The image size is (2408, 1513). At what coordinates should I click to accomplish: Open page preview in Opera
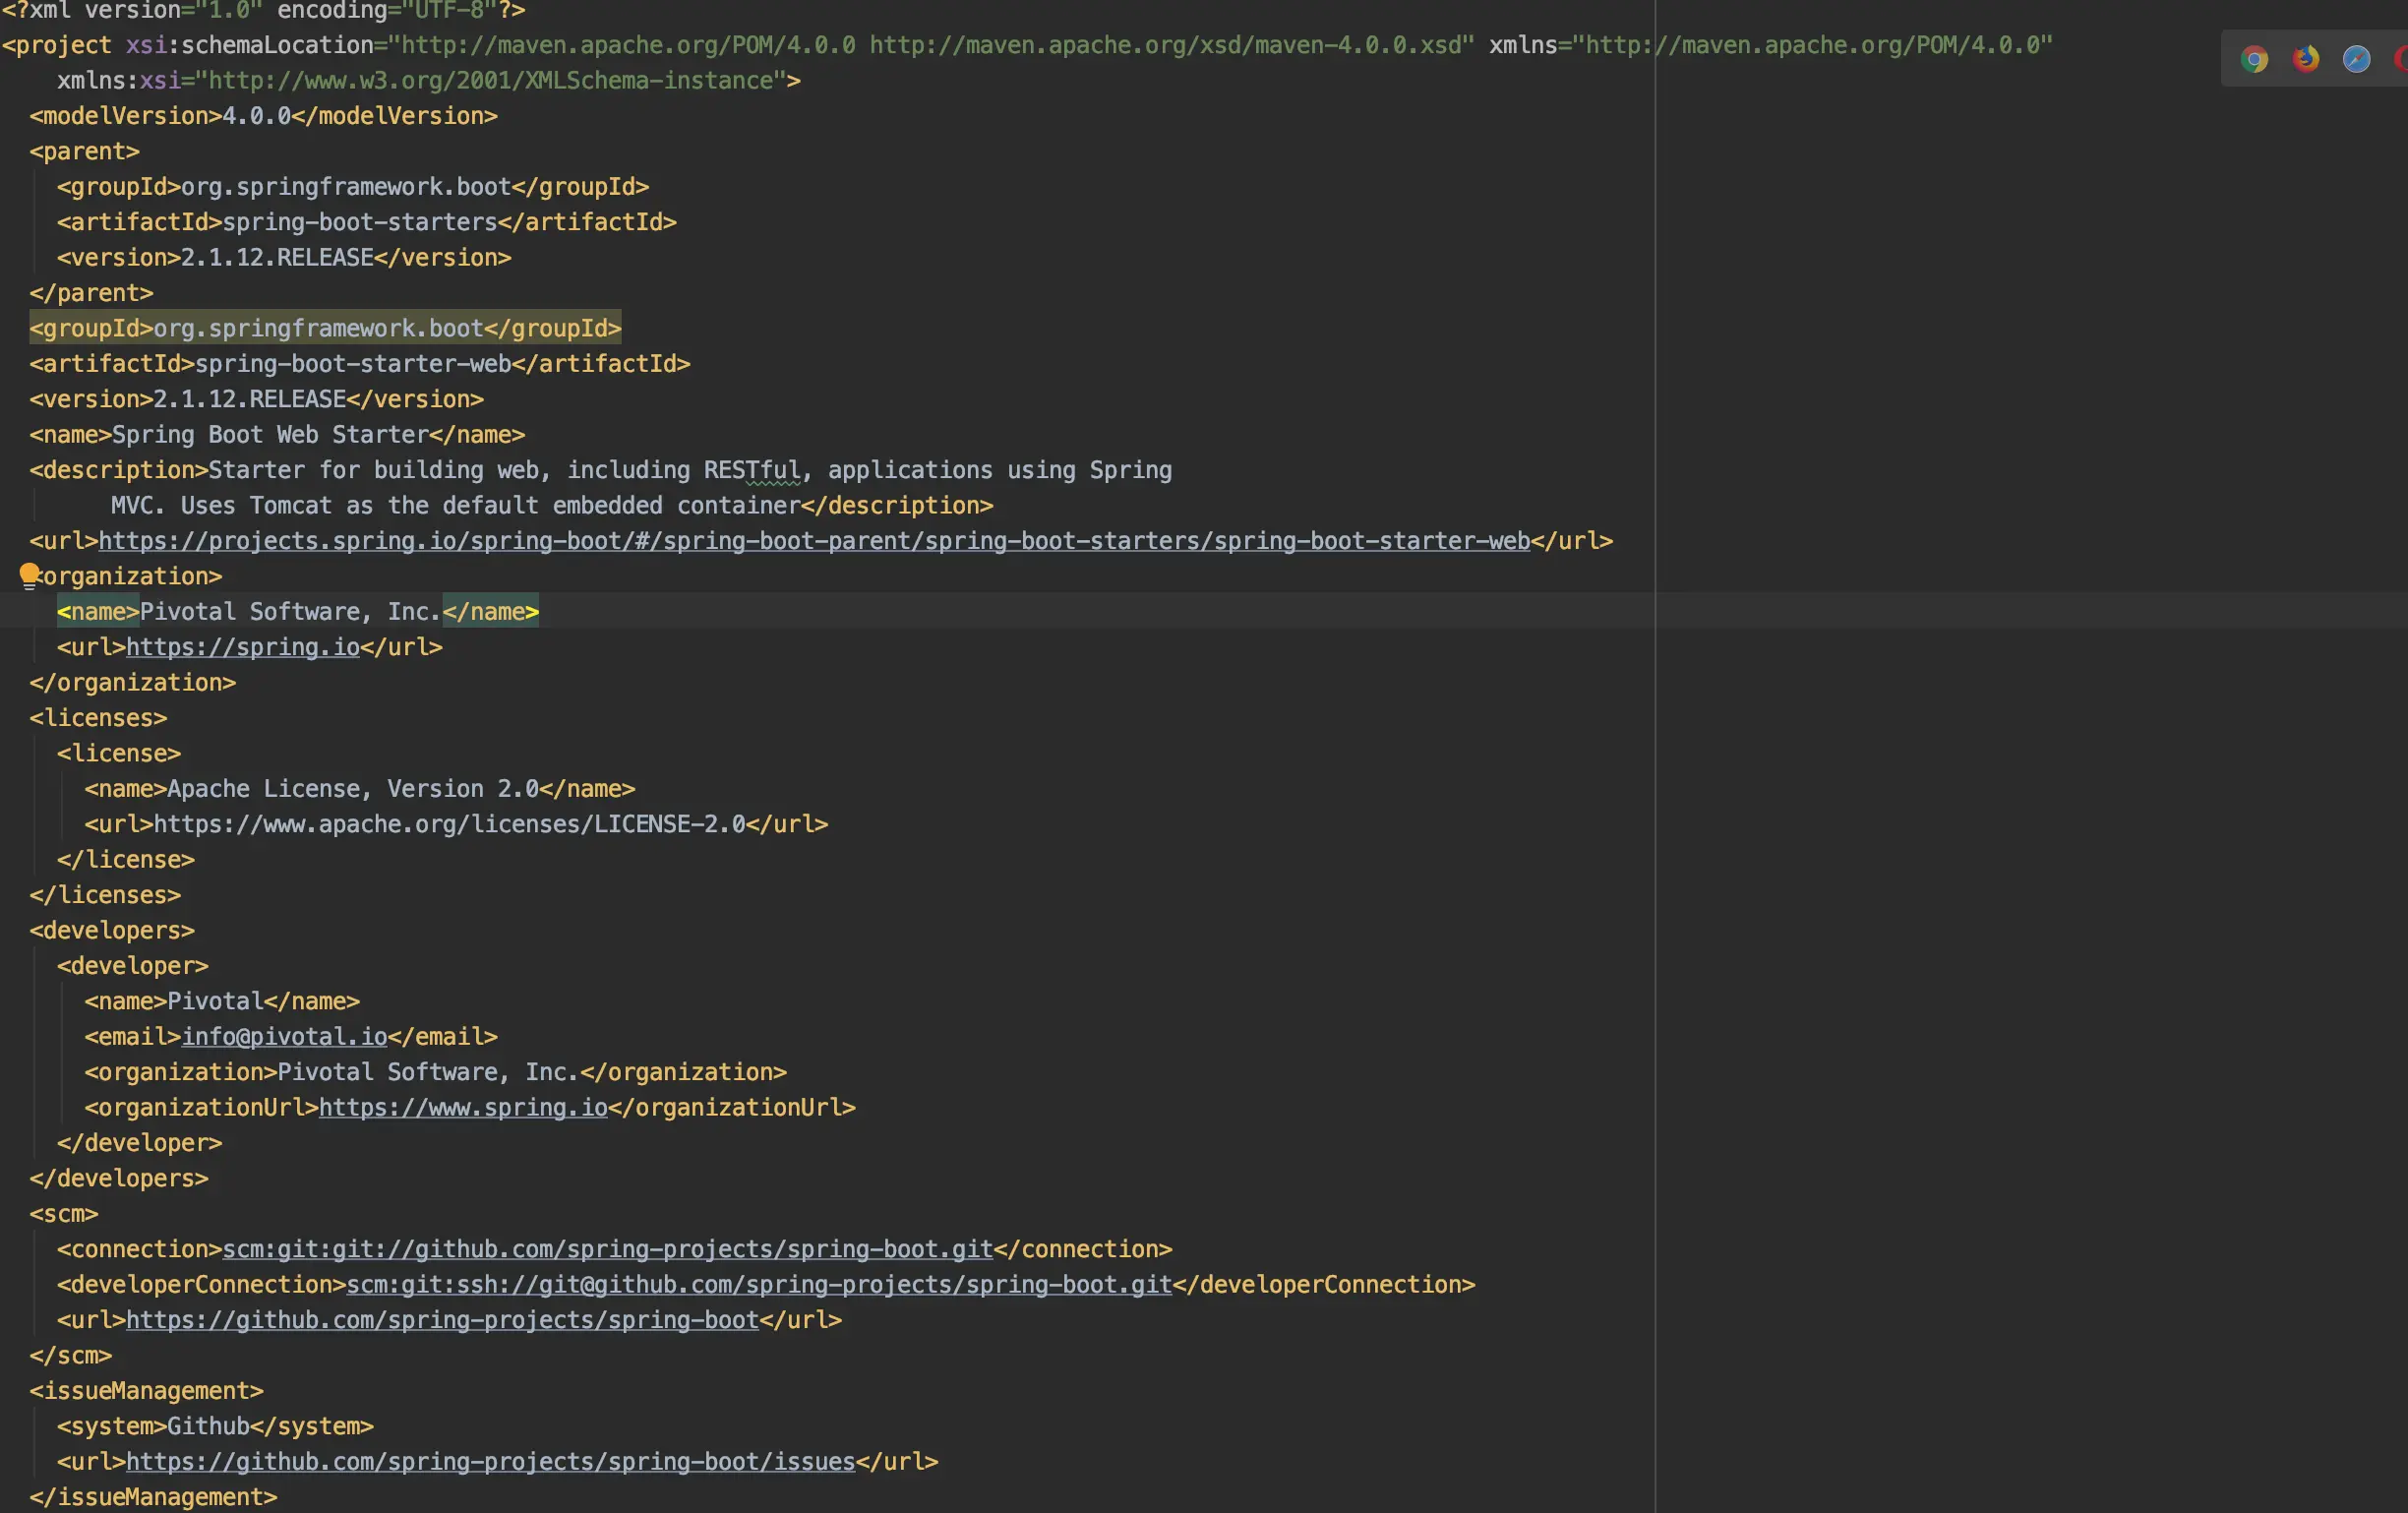coord(2400,58)
